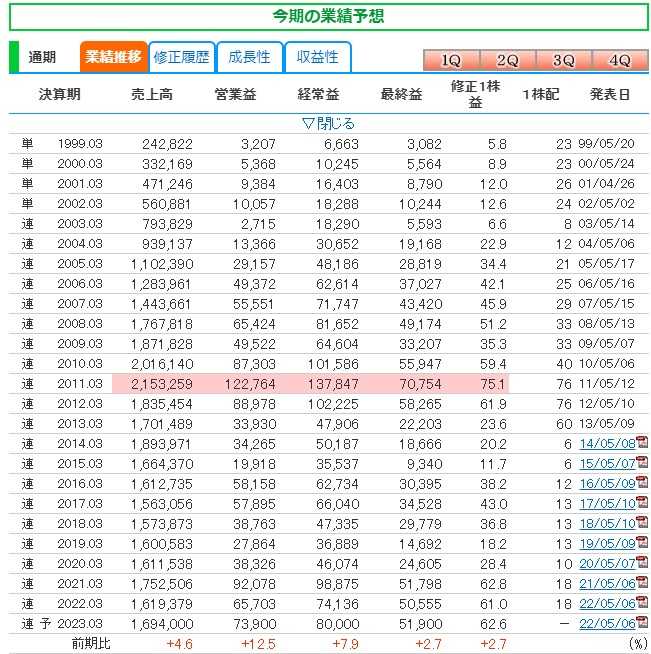Viewport: 651px width, 654px height.
Task: Open the 16/05/09 announcement link
Action: point(607,484)
